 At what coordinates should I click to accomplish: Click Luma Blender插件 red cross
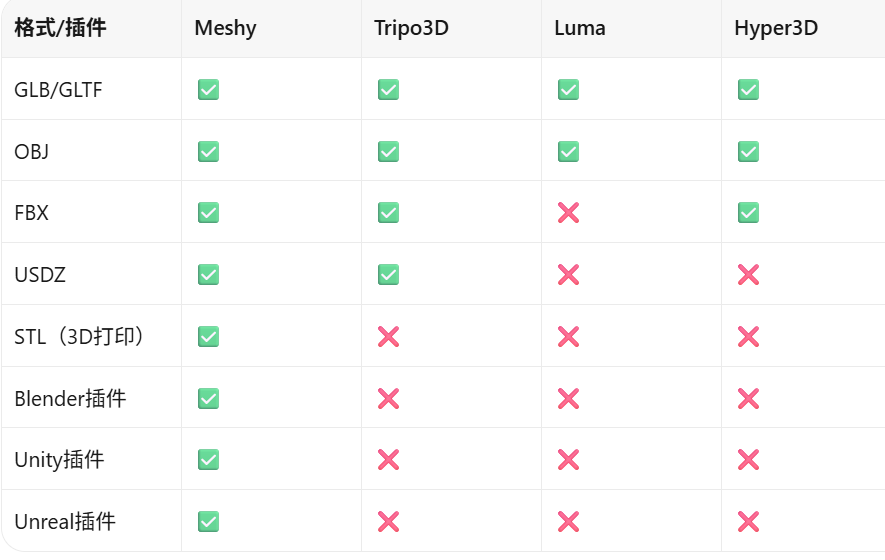(x=568, y=399)
